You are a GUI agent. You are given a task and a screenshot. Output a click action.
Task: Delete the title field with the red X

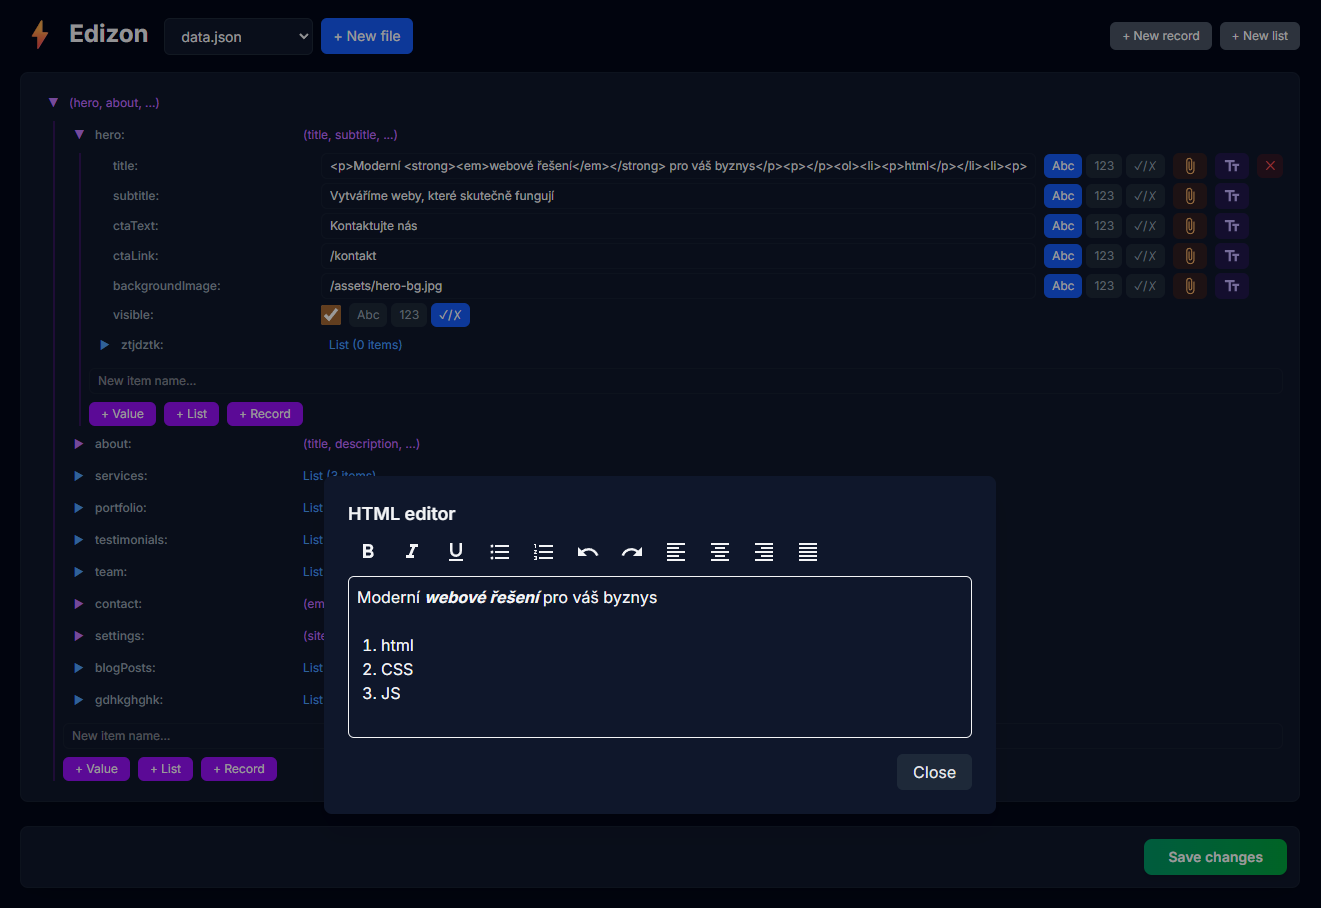pos(1270,165)
